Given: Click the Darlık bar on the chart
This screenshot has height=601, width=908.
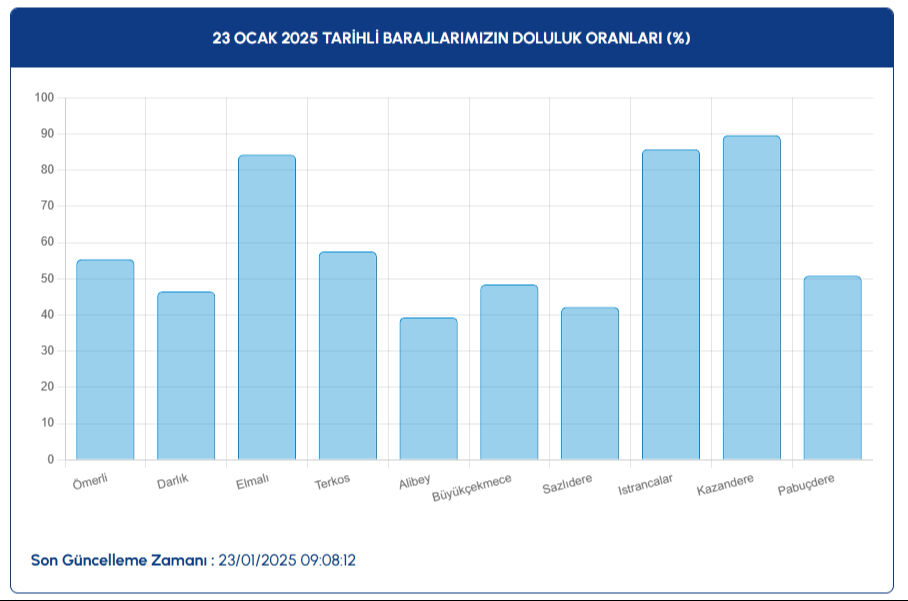Looking at the screenshot, I should pos(184,375).
